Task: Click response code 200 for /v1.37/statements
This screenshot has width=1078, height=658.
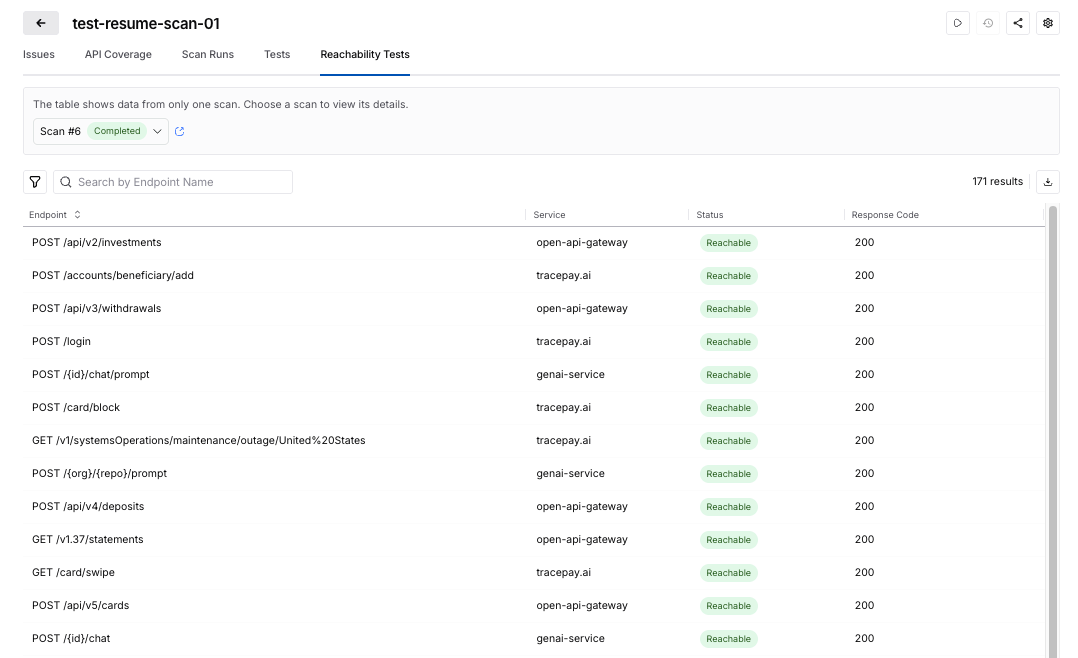Action: point(864,540)
